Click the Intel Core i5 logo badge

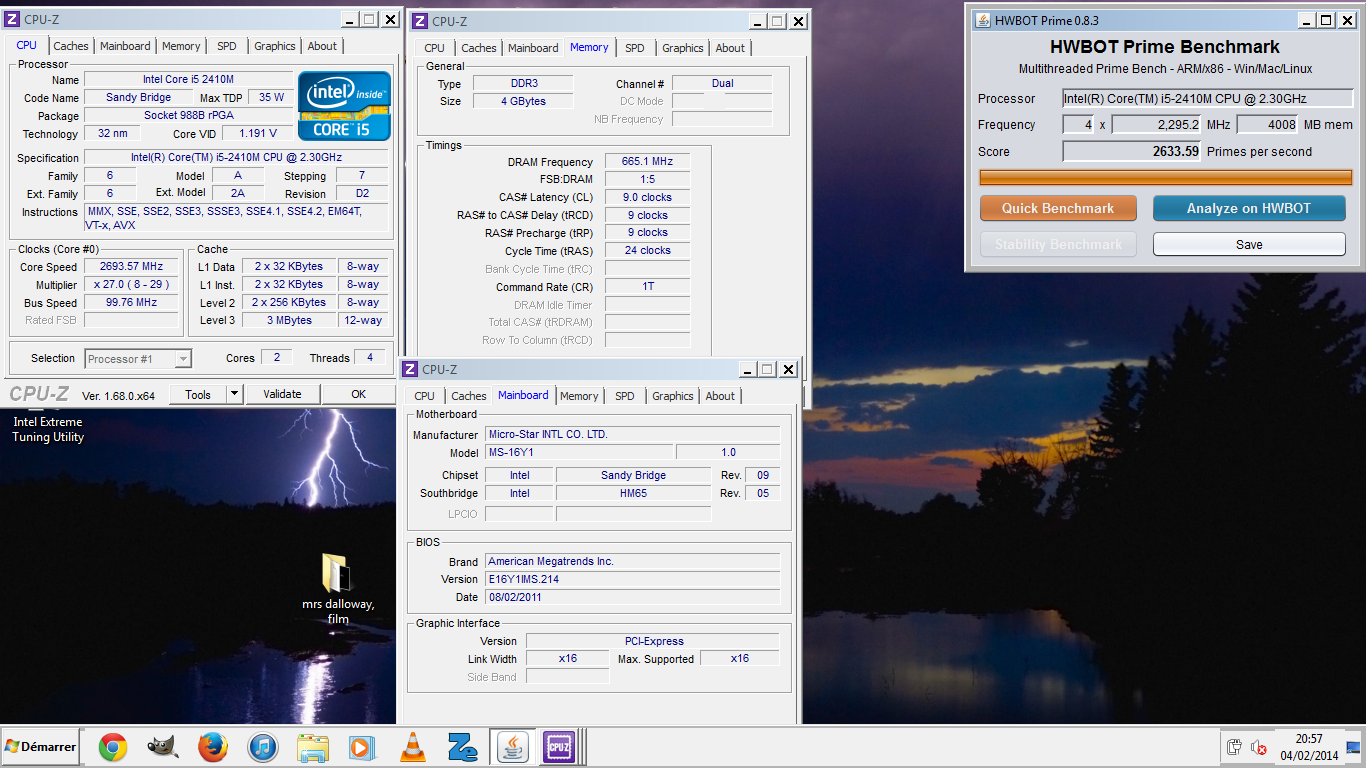tap(344, 105)
